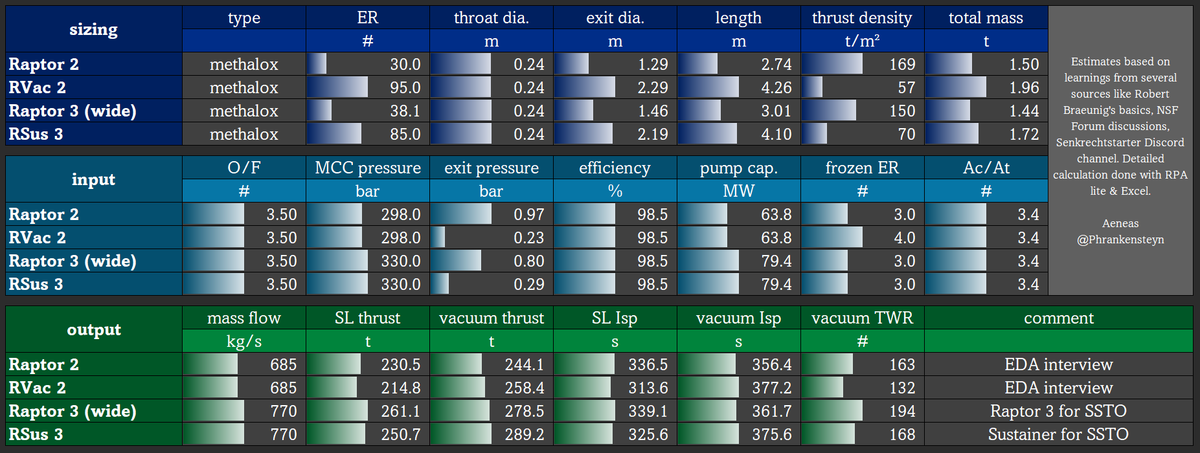Click the '@Phrankensteyn' handle in the notes

click(1120, 240)
